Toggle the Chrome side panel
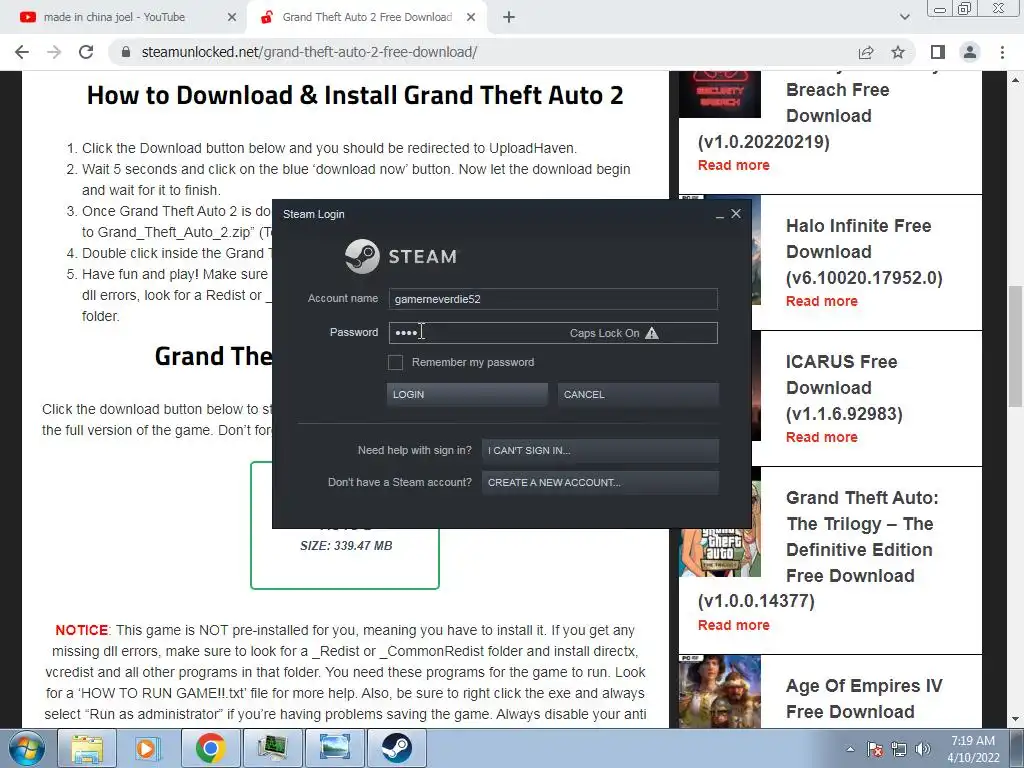 938,52
